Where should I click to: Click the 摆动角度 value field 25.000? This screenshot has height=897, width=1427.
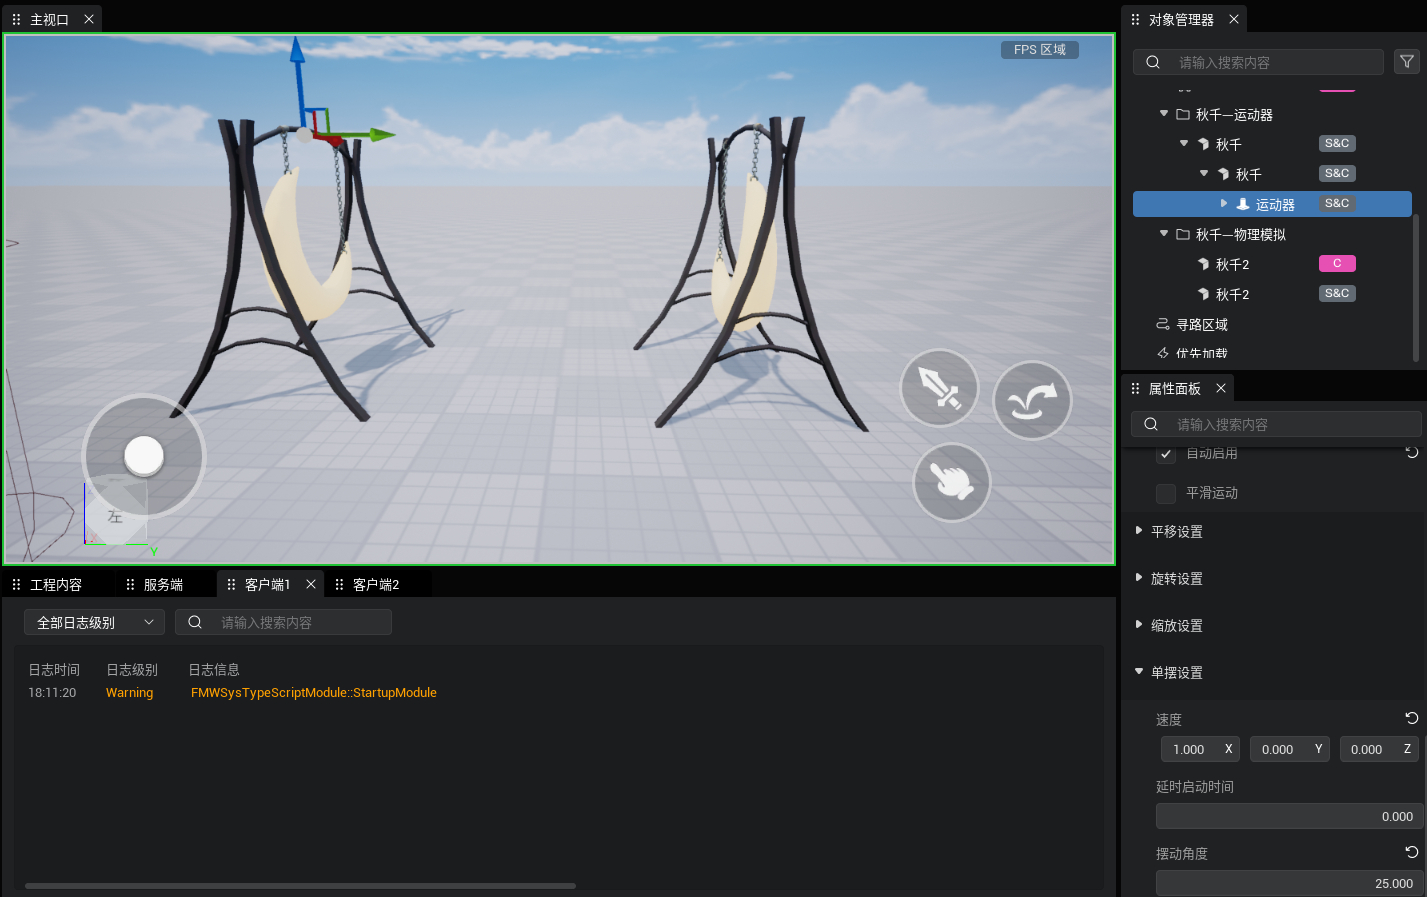click(x=1289, y=883)
